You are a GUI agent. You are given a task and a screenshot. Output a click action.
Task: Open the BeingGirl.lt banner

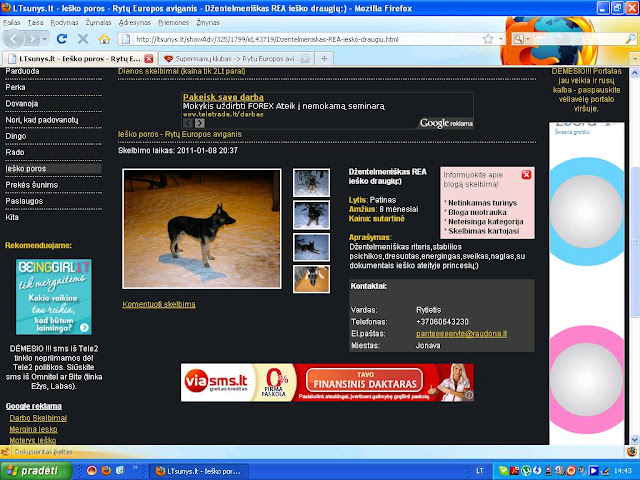pyautogui.click(x=53, y=297)
